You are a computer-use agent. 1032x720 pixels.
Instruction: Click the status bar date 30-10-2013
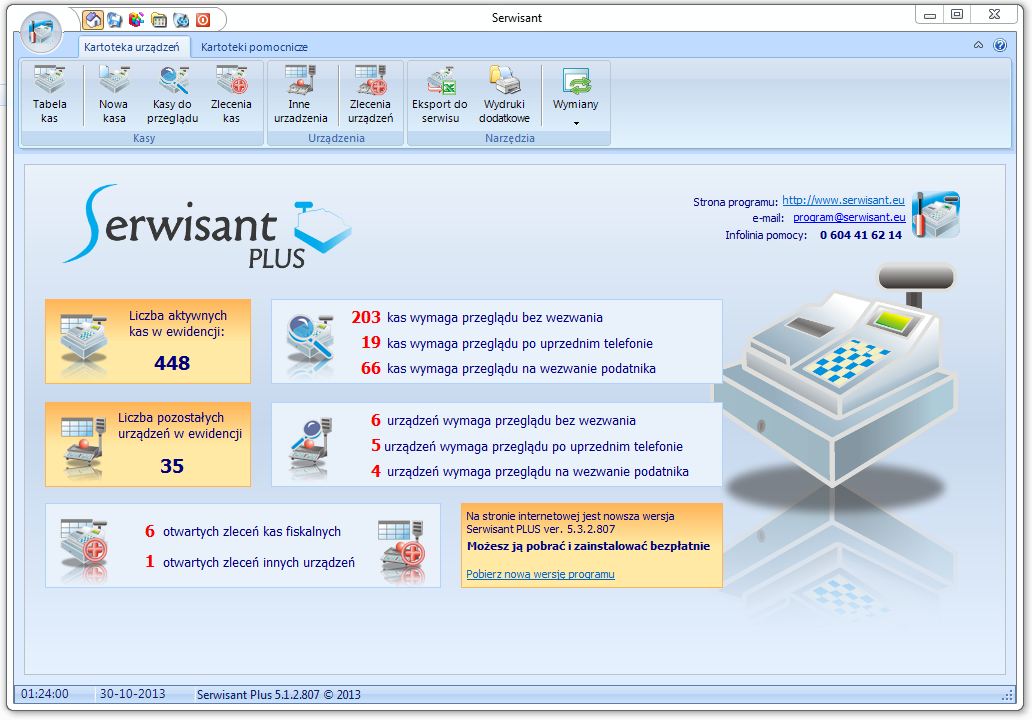click(x=132, y=694)
